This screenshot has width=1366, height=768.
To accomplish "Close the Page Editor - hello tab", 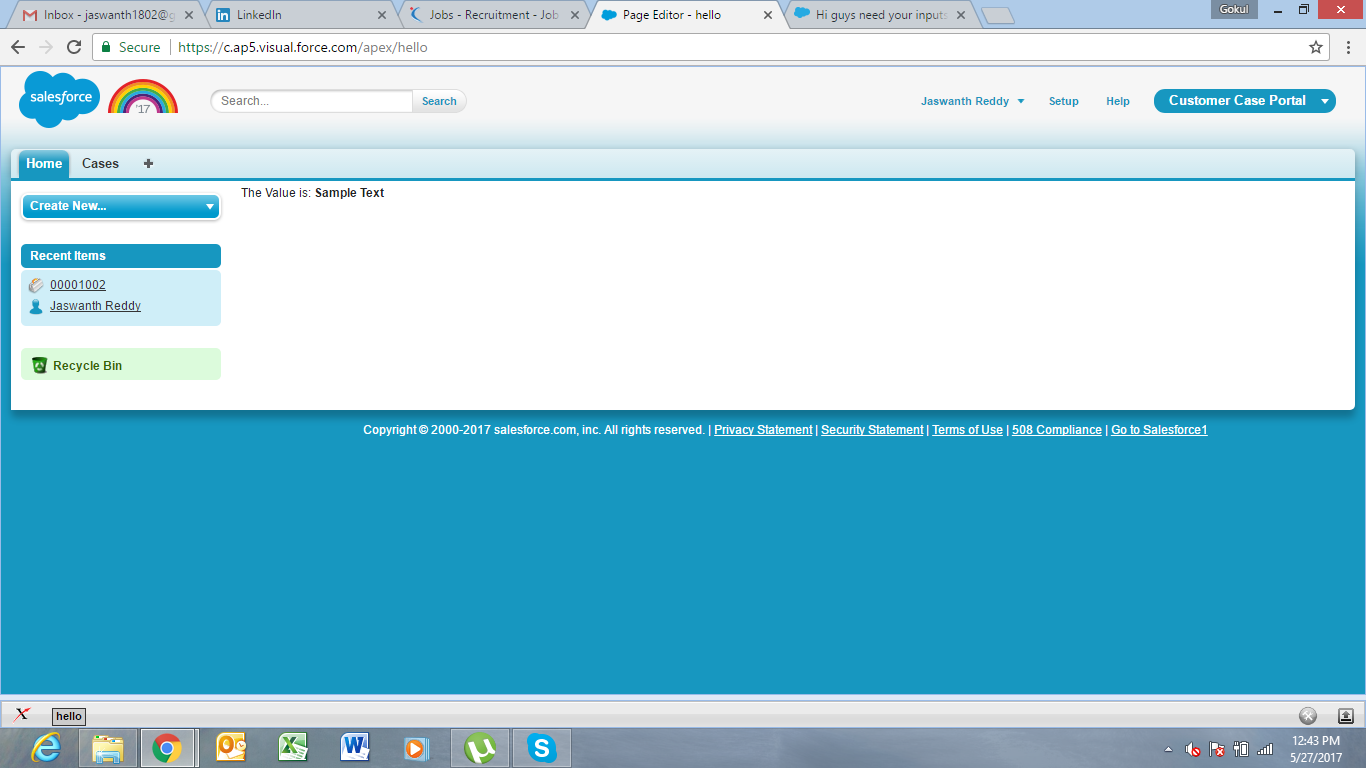I will pyautogui.click(x=768, y=15).
